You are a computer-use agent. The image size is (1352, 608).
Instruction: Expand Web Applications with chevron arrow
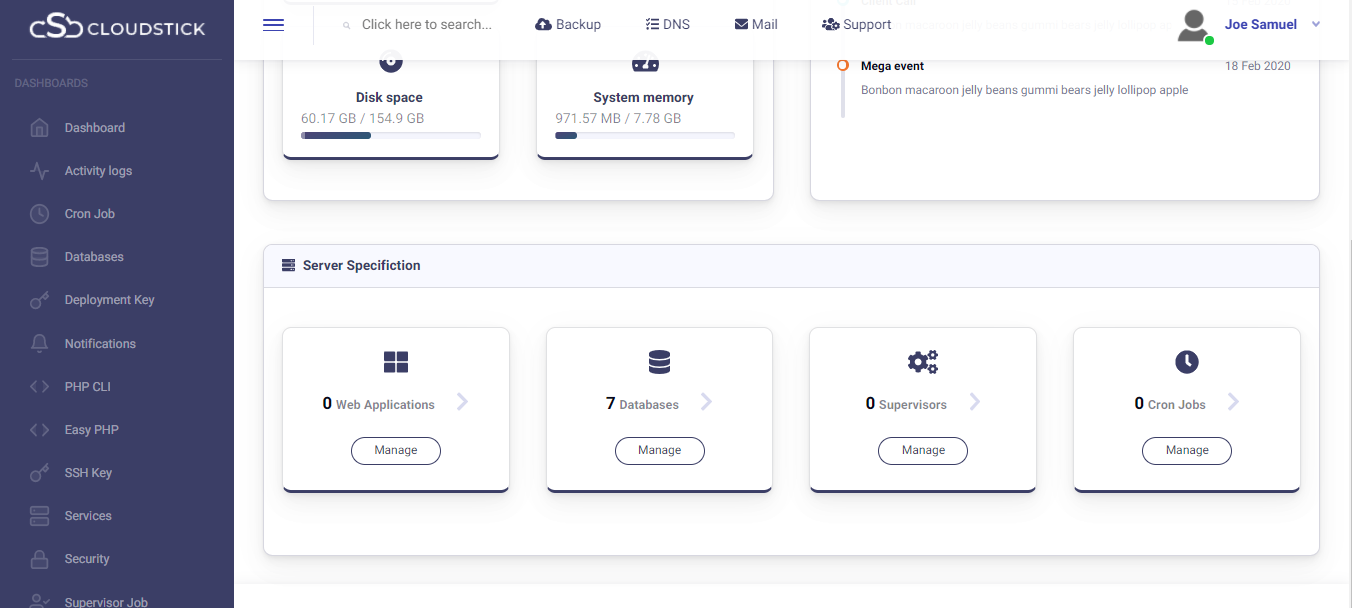tap(462, 402)
